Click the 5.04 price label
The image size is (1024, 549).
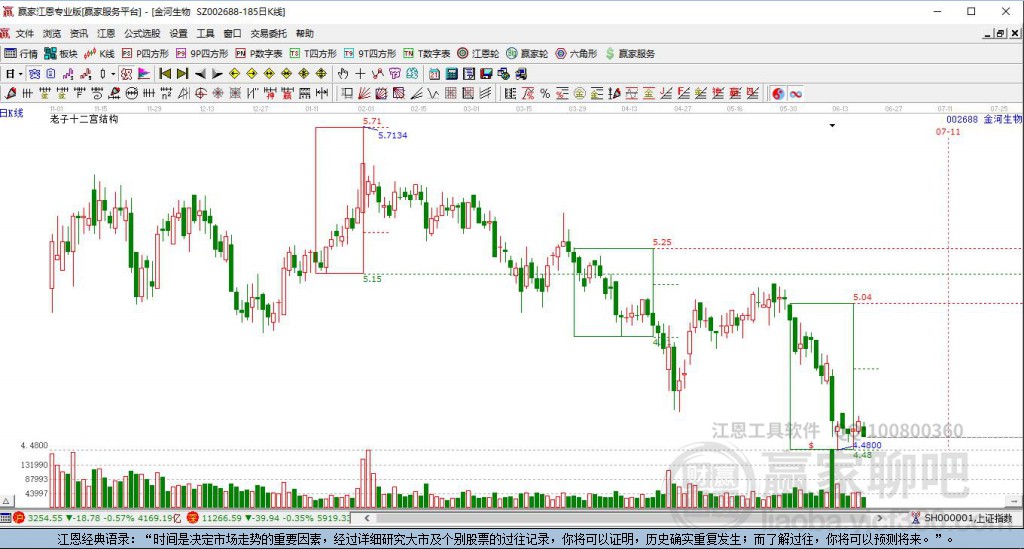point(862,296)
